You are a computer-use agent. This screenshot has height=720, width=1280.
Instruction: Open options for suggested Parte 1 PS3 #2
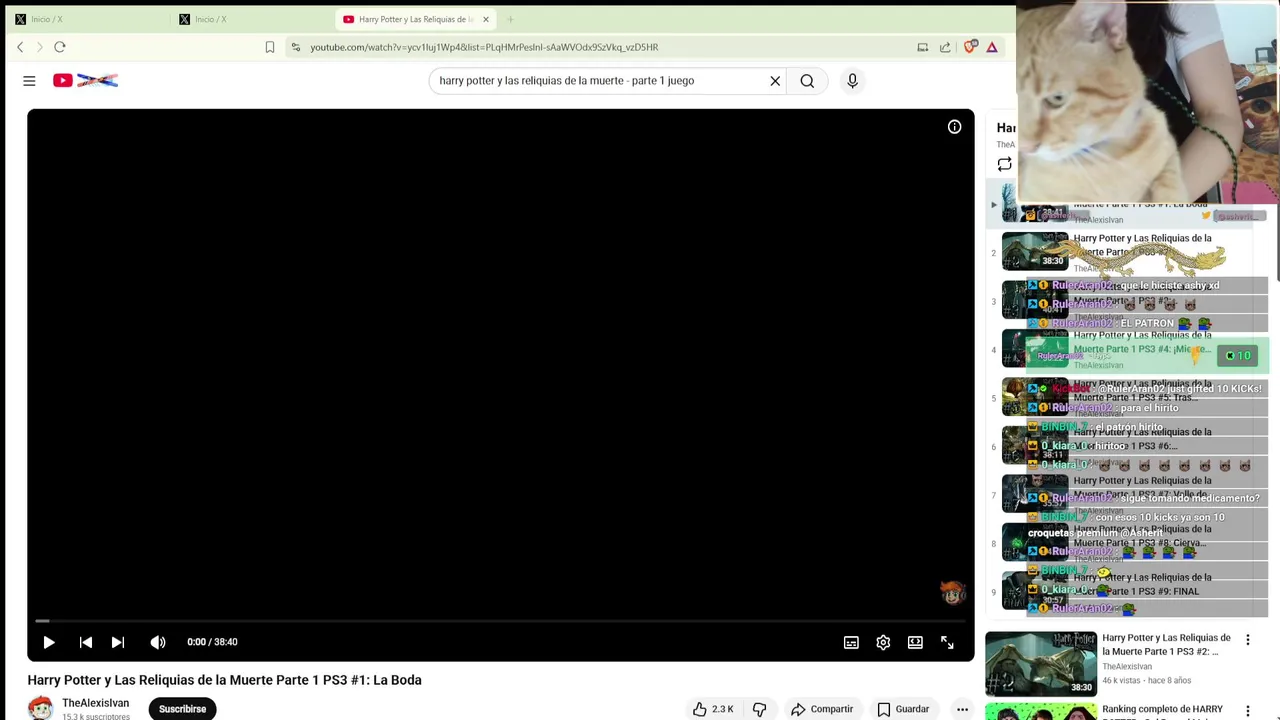pos(1248,639)
